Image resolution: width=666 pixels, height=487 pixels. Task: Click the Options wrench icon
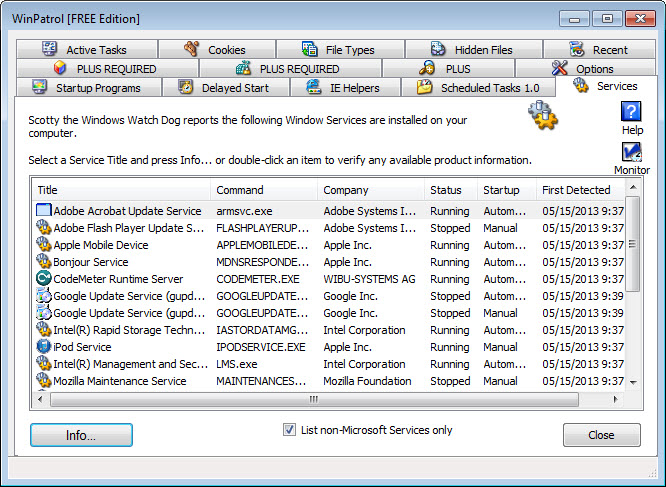click(x=559, y=68)
